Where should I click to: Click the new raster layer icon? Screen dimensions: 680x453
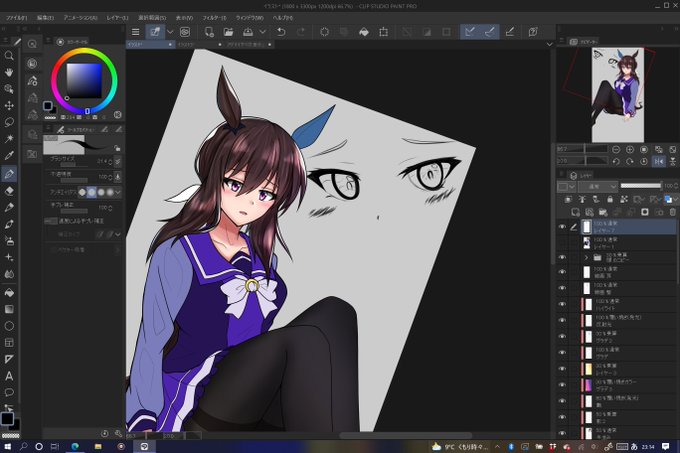pos(575,212)
